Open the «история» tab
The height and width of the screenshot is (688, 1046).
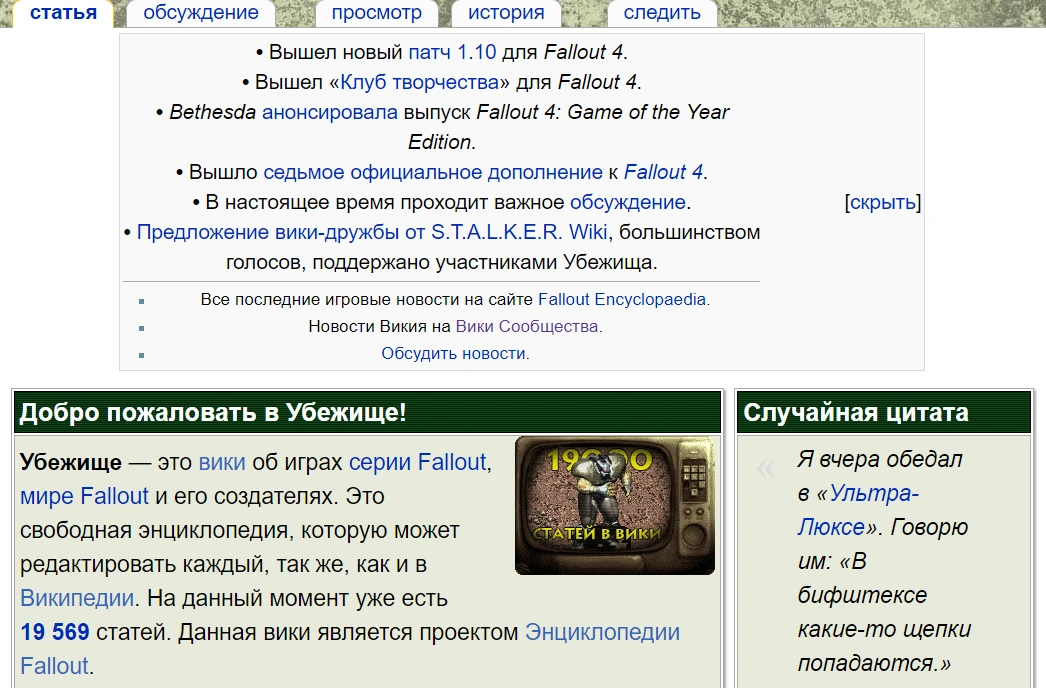506,13
